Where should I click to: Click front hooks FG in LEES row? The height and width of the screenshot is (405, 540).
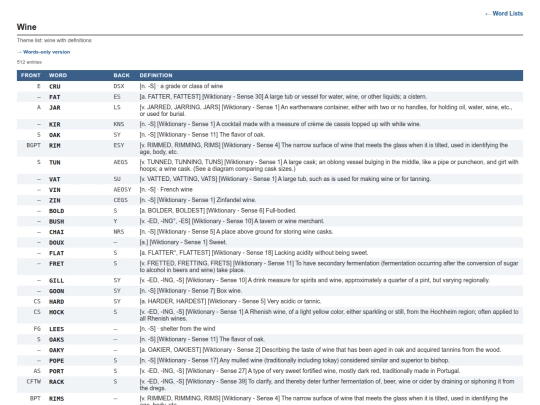click(37, 329)
